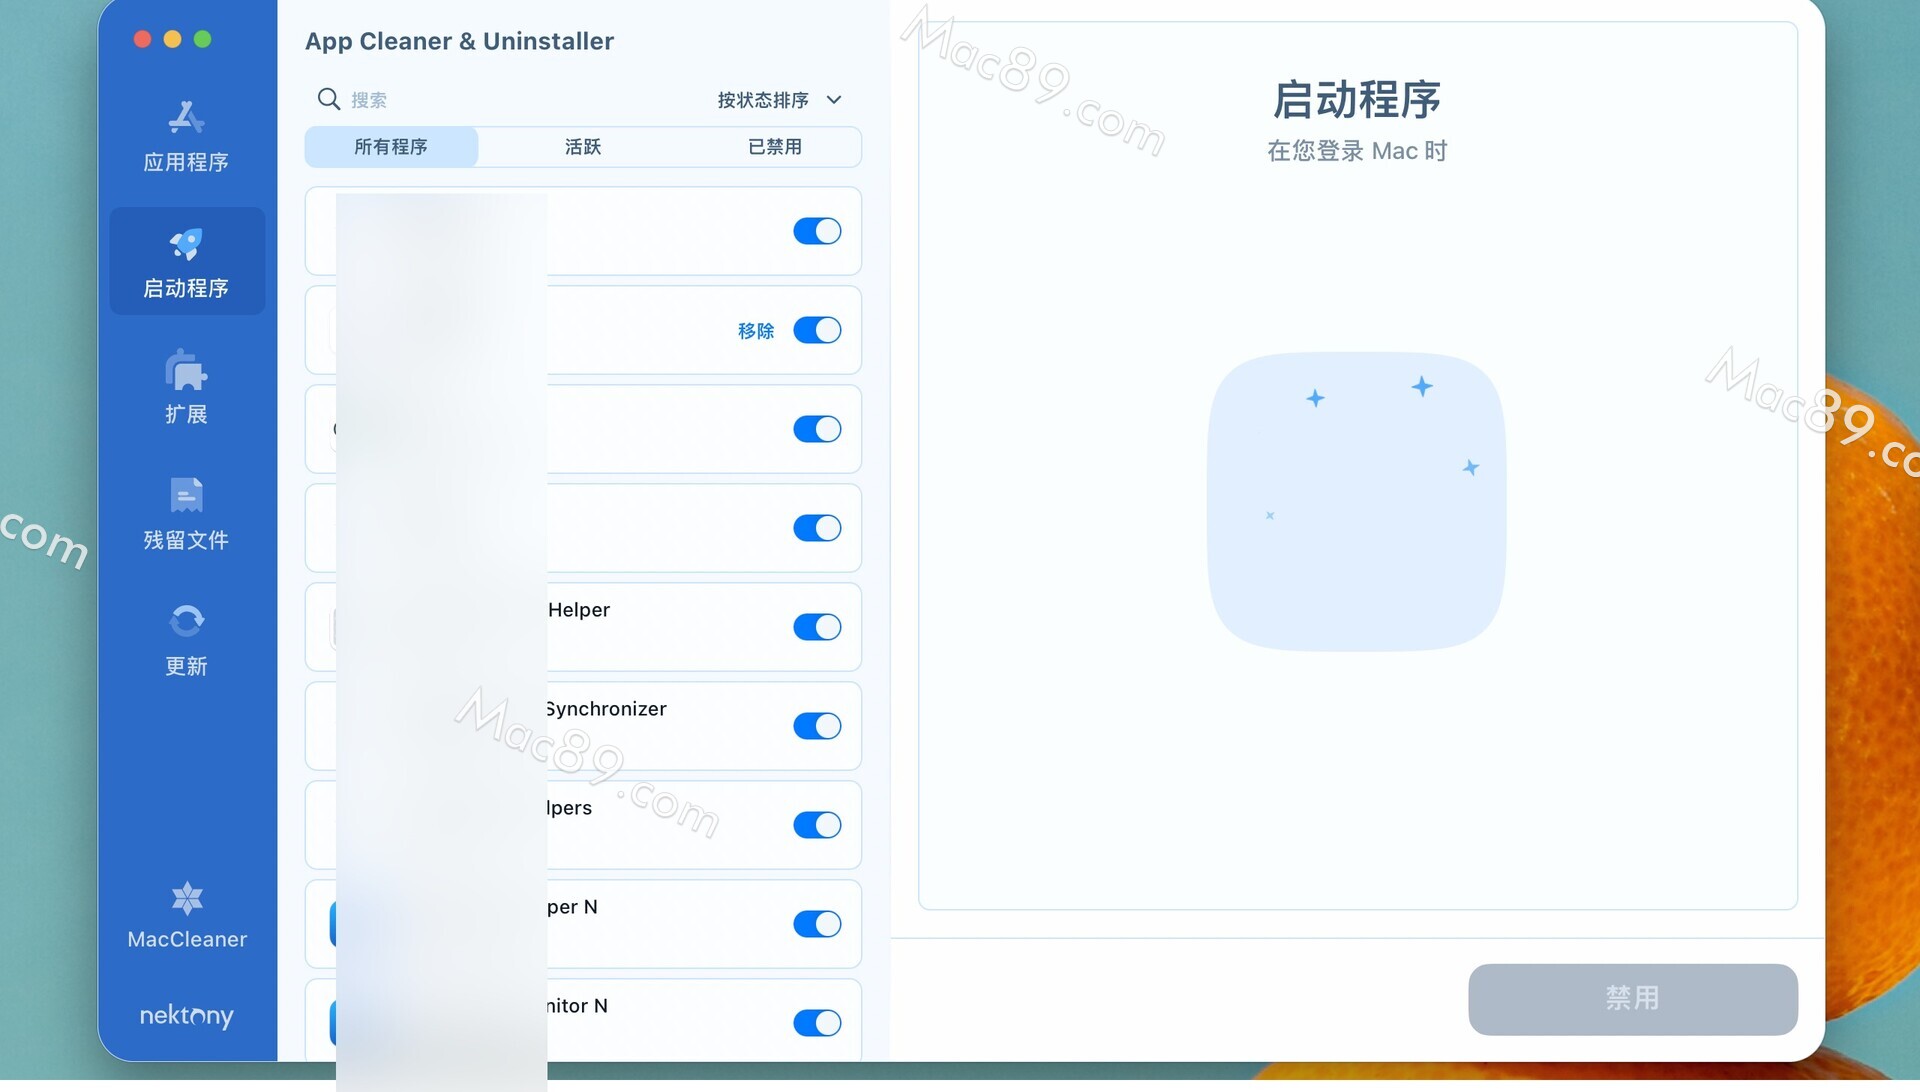Click the chevron beside sort order

click(834, 100)
